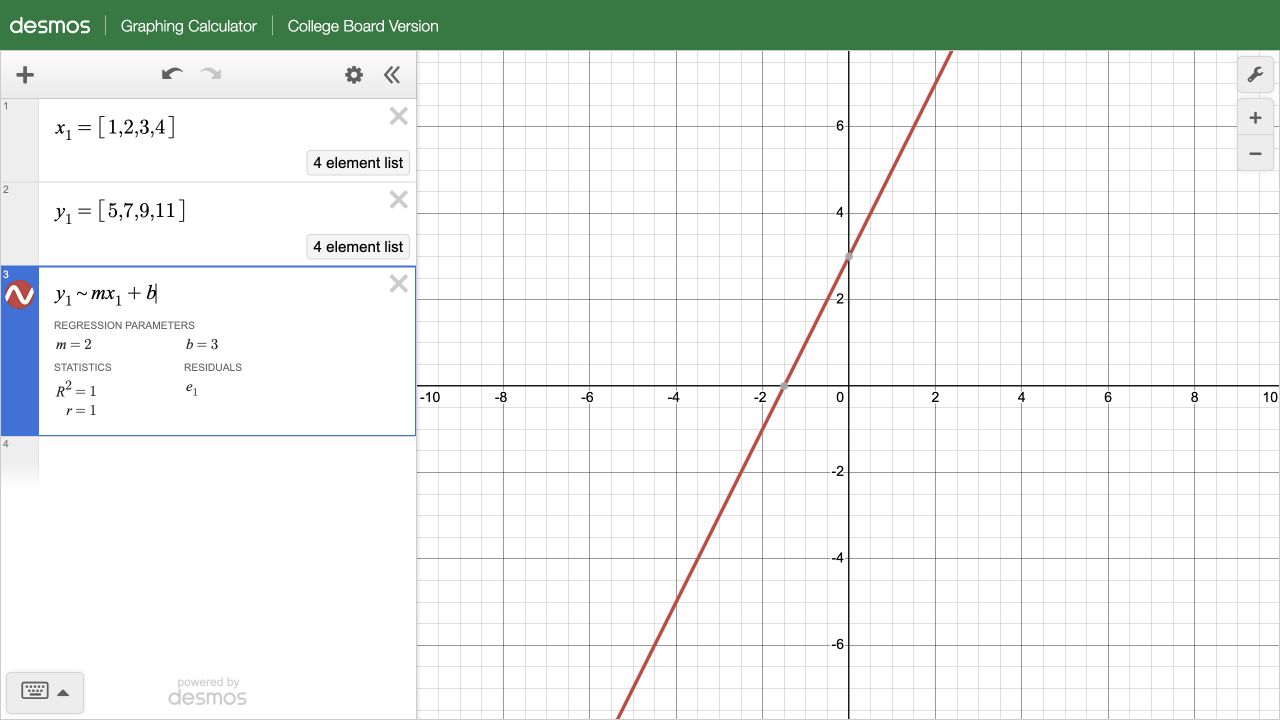Image resolution: width=1280 pixels, height=720 pixels.
Task: Show the on-screen keypad
Action: click(x=45, y=691)
